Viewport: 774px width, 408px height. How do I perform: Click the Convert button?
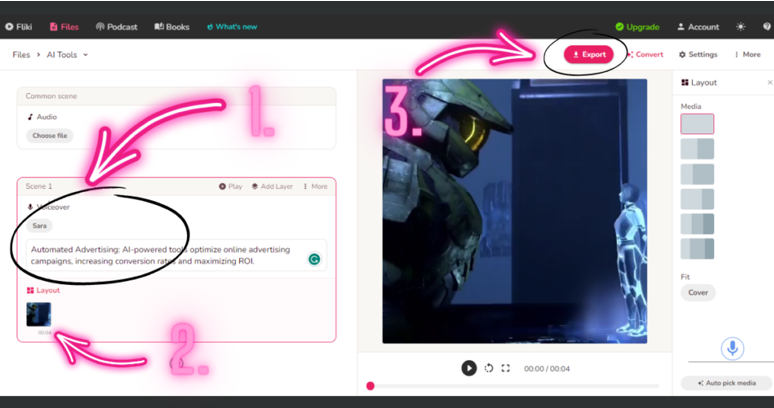click(x=646, y=54)
